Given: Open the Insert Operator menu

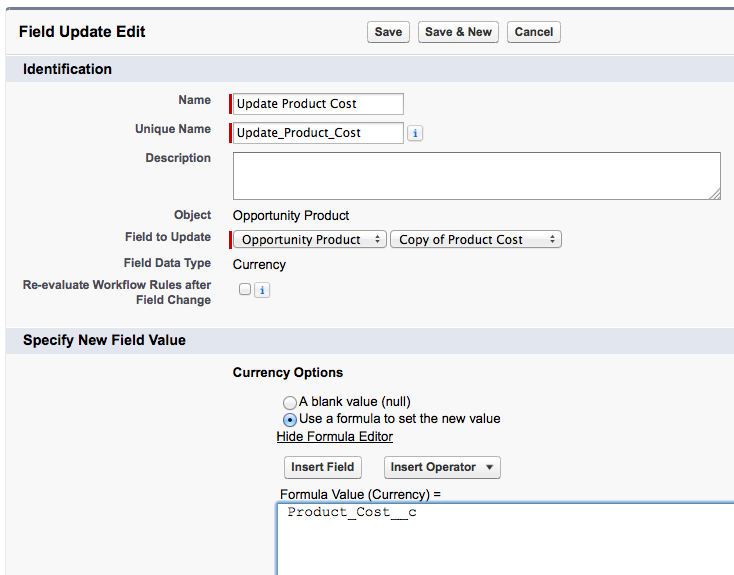Looking at the screenshot, I should click(x=442, y=467).
